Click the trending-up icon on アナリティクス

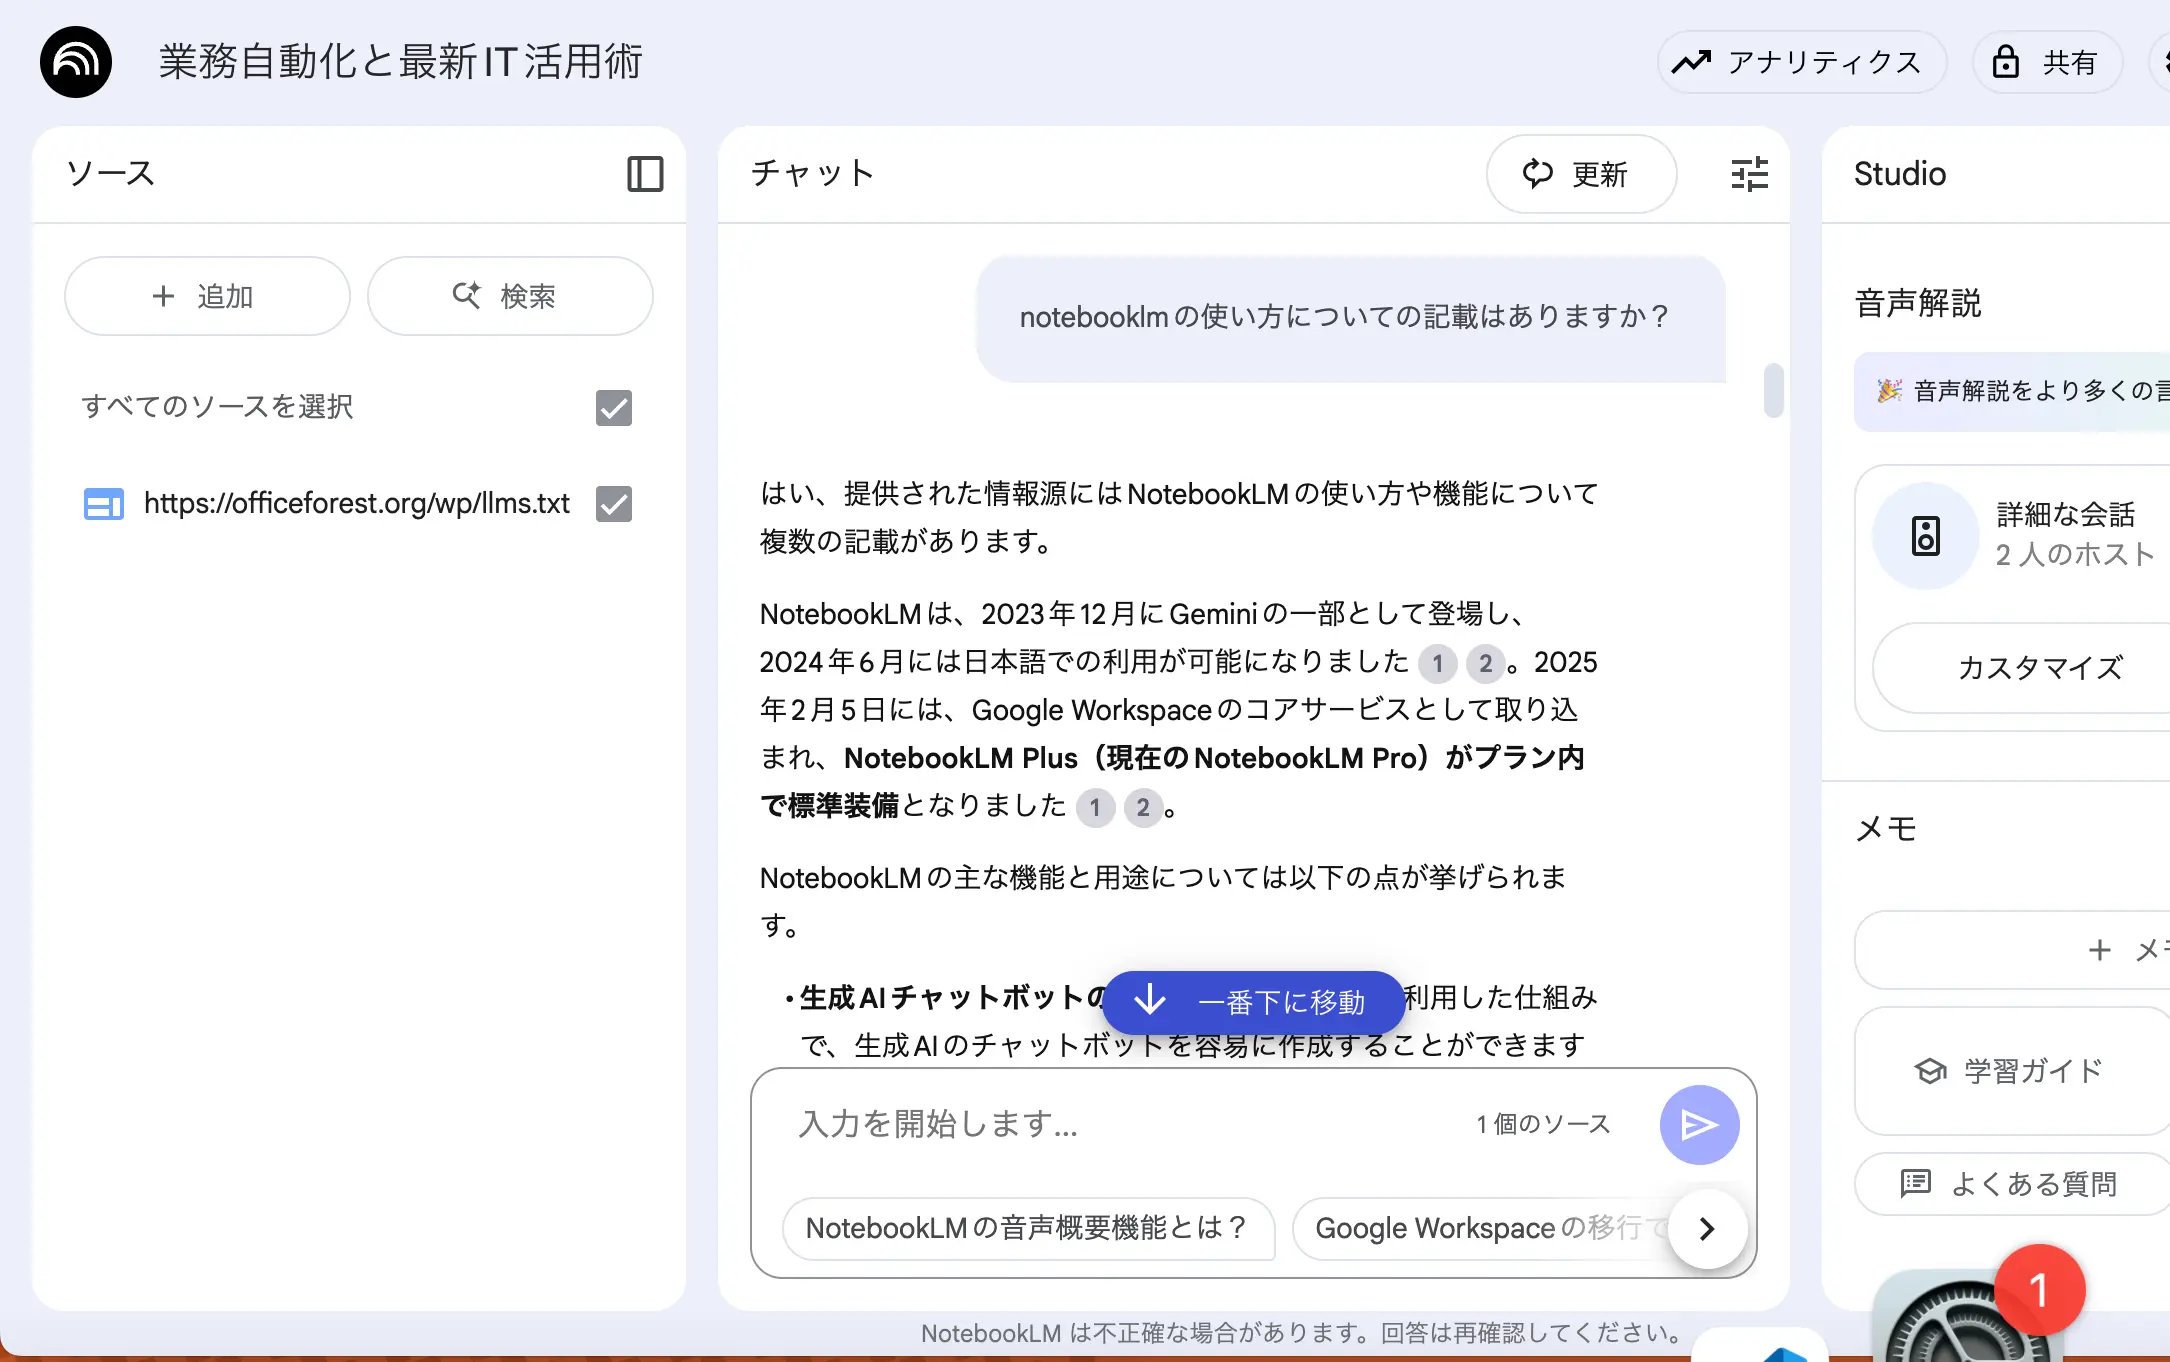[1691, 62]
